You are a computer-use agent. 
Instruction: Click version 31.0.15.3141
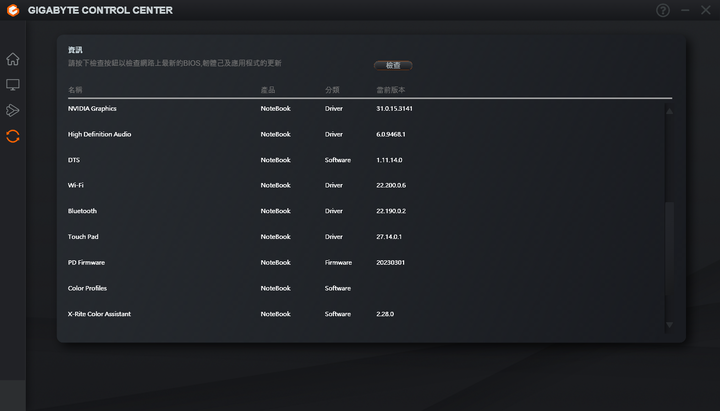click(394, 108)
